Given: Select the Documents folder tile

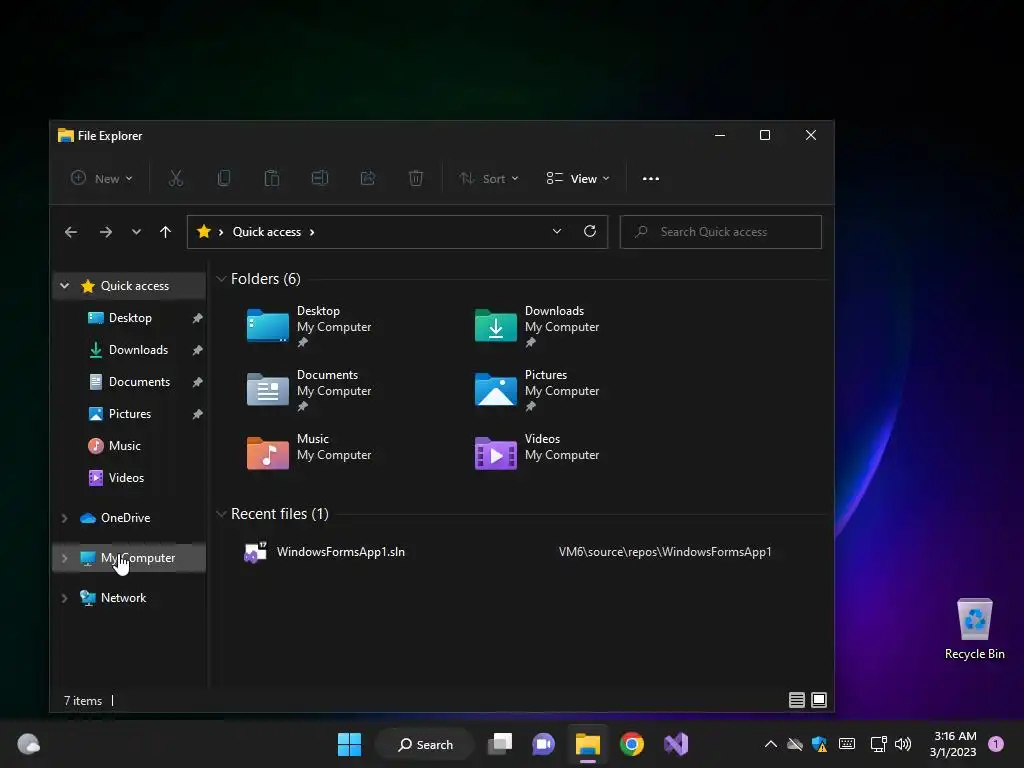Looking at the screenshot, I should [x=309, y=389].
